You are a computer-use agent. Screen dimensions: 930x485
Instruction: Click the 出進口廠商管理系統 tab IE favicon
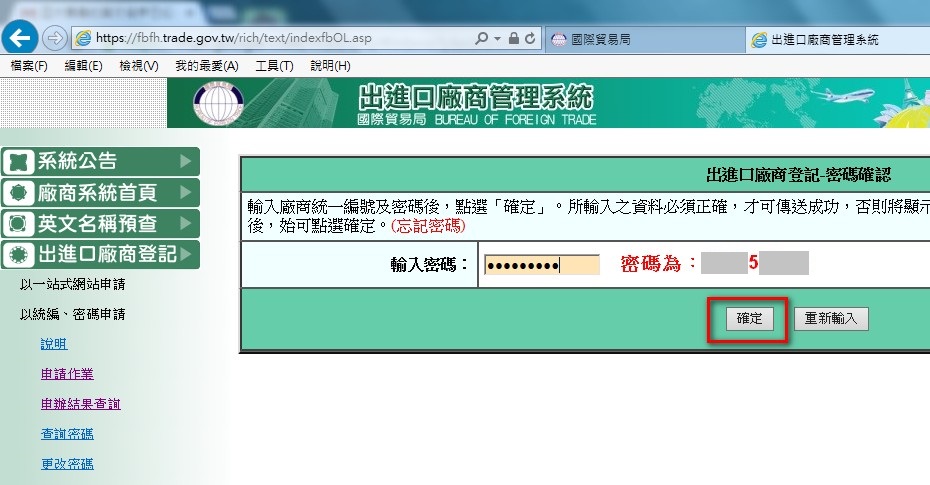point(759,40)
